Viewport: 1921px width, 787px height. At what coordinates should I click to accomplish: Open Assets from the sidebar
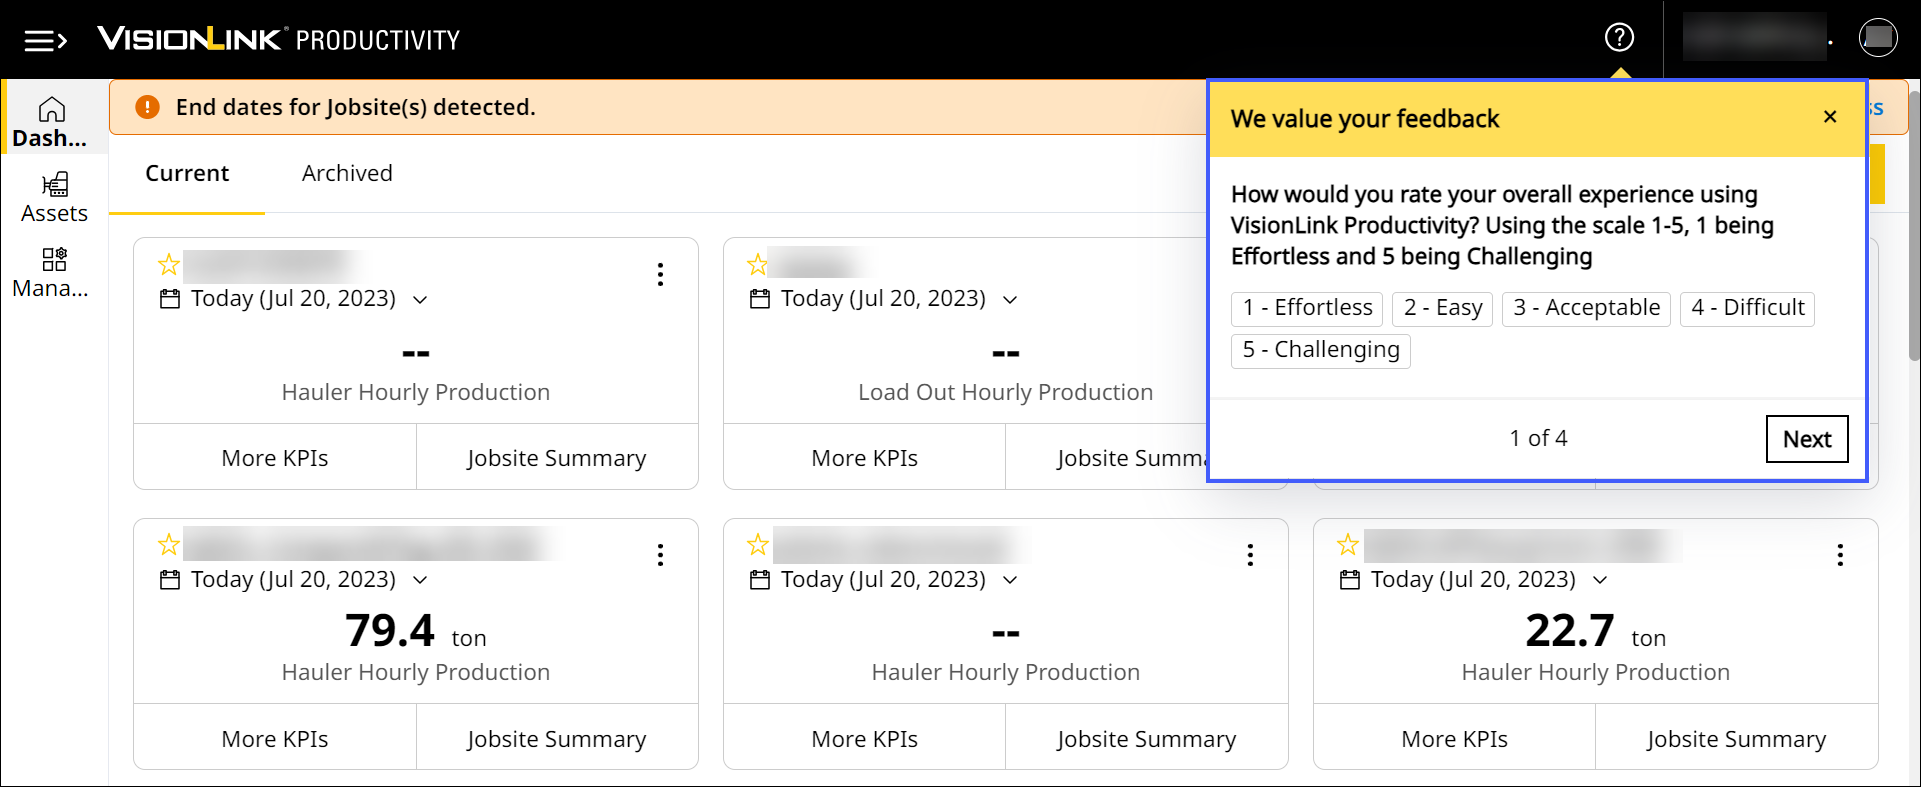(x=54, y=197)
